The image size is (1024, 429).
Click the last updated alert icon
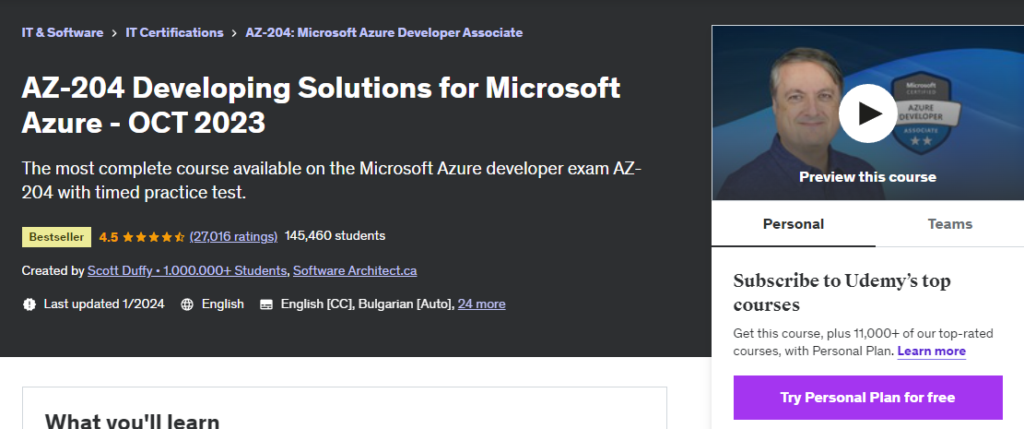29,304
